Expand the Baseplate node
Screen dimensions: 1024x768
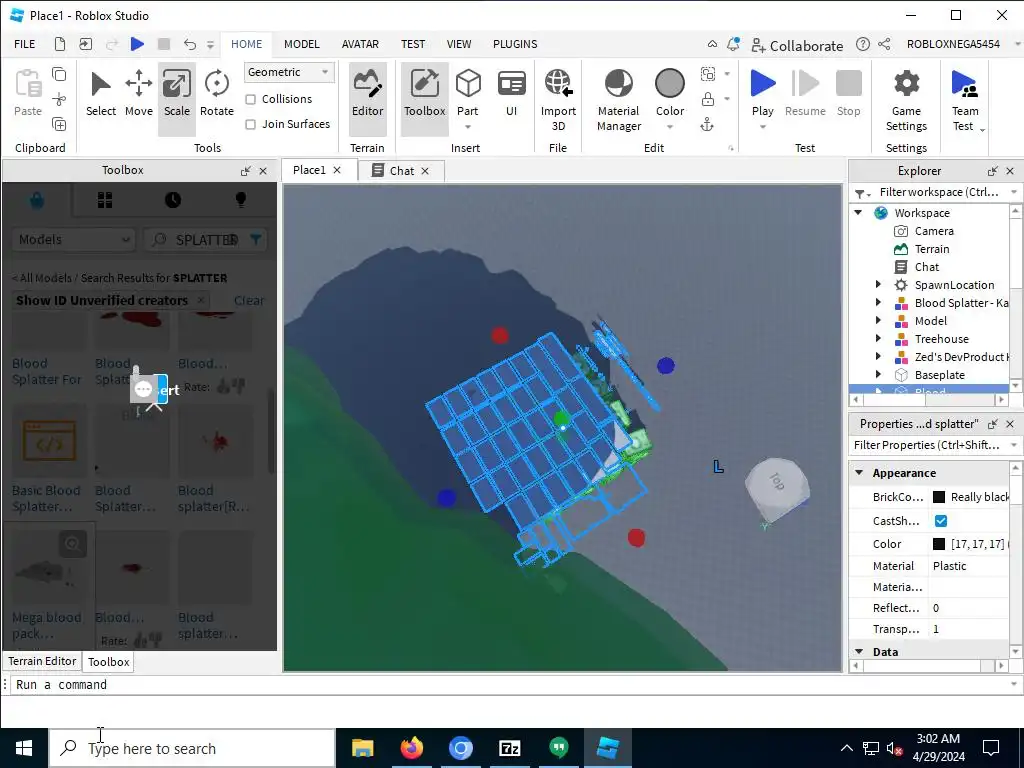tap(878, 374)
